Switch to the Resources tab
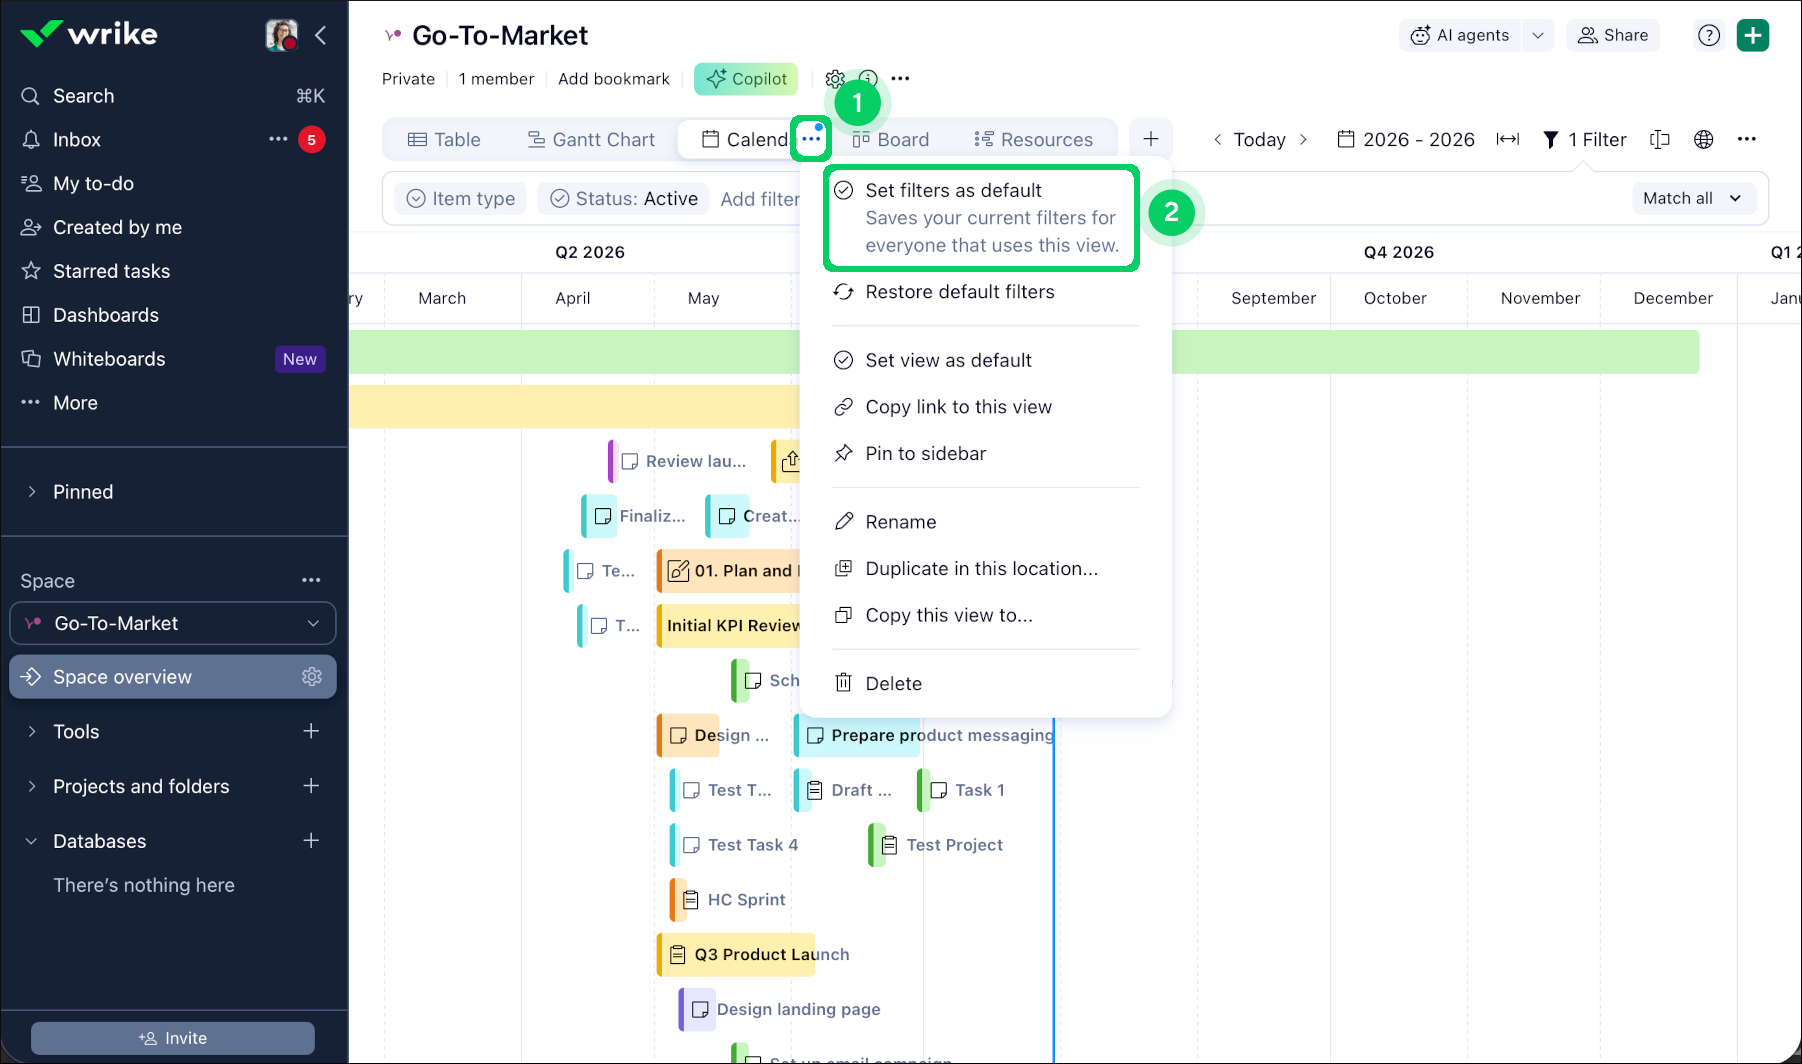Viewport: 1802px width, 1064px height. coord(1033,140)
